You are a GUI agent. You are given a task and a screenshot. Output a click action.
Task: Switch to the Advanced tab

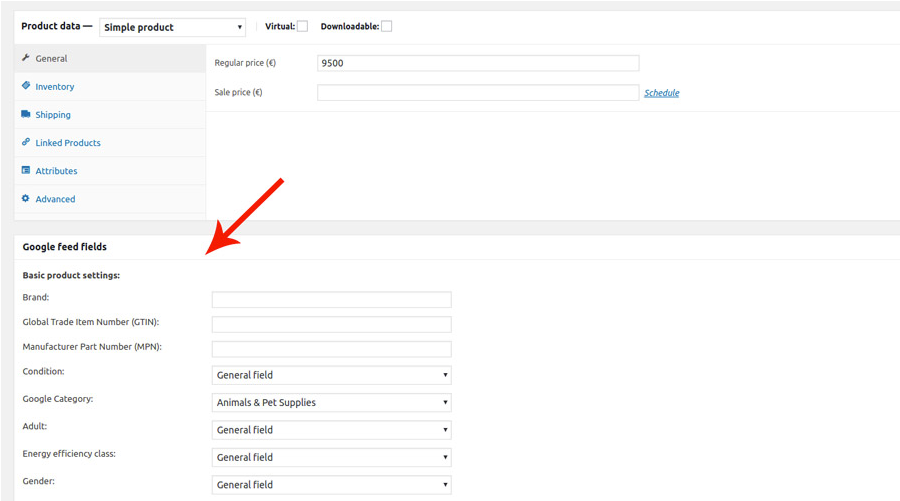coord(110,199)
